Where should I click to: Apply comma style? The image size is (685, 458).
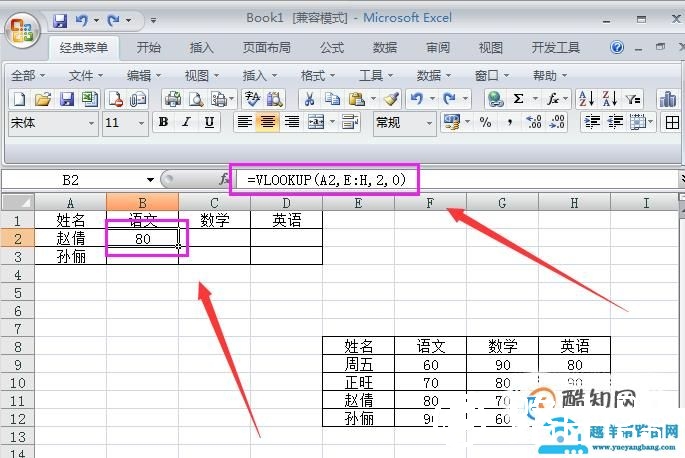[509, 122]
